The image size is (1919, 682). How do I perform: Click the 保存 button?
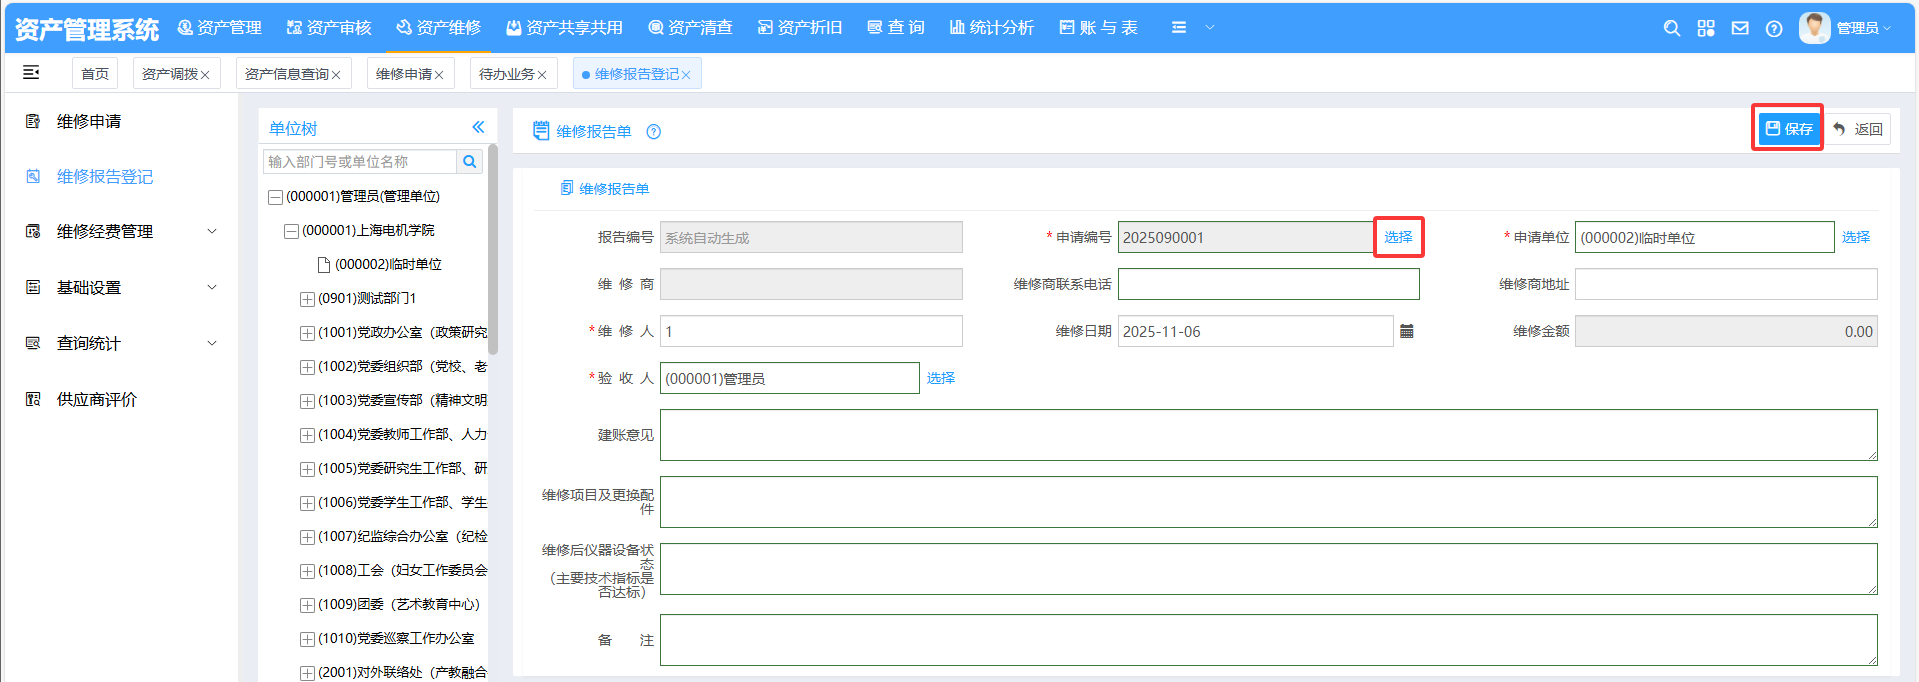coord(1788,128)
